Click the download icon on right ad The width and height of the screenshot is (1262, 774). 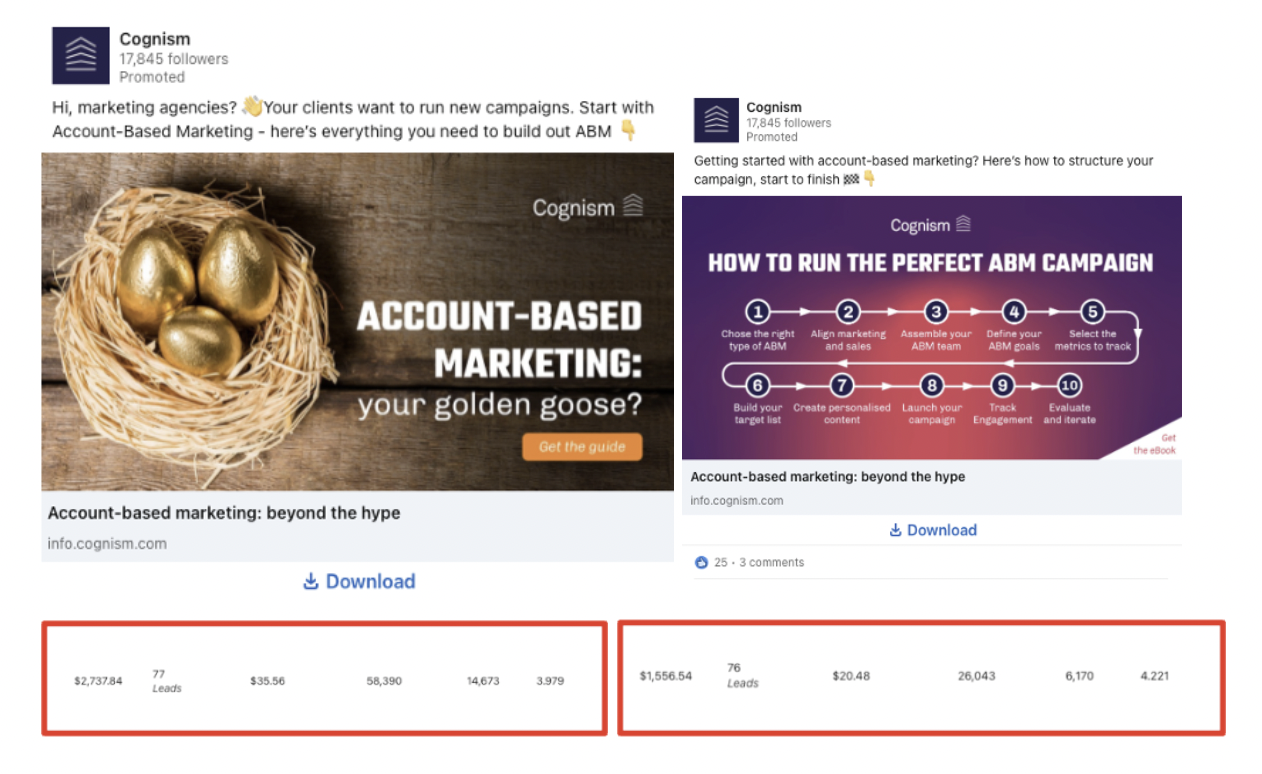point(895,530)
